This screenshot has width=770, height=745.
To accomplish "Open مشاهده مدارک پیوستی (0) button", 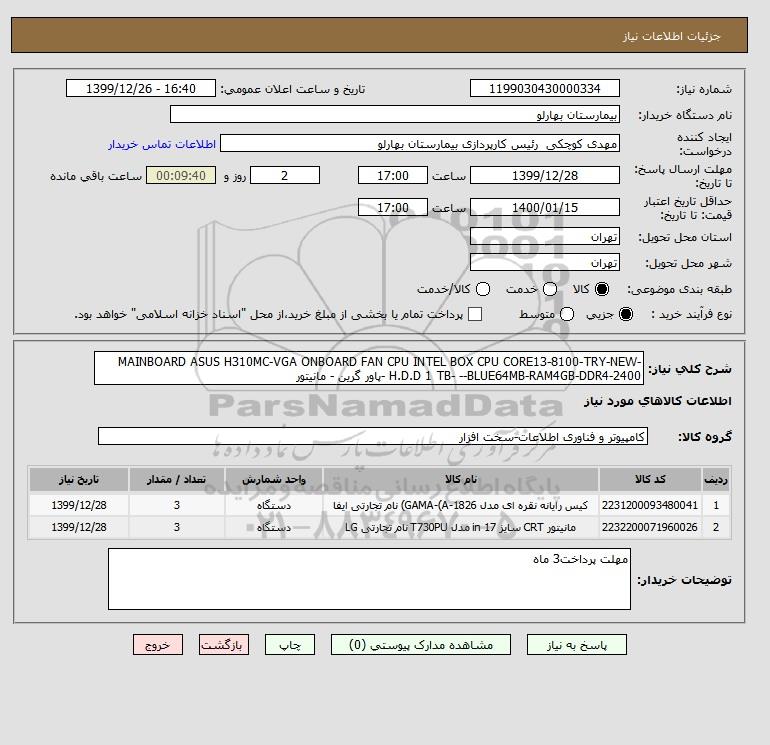I will [421, 644].
